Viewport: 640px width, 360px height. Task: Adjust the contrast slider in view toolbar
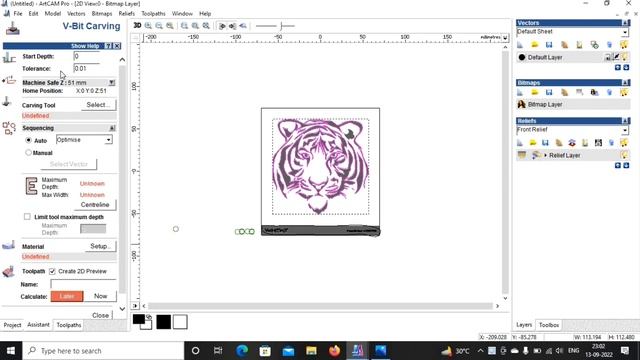pyautogui.click(x=281, y=26)
